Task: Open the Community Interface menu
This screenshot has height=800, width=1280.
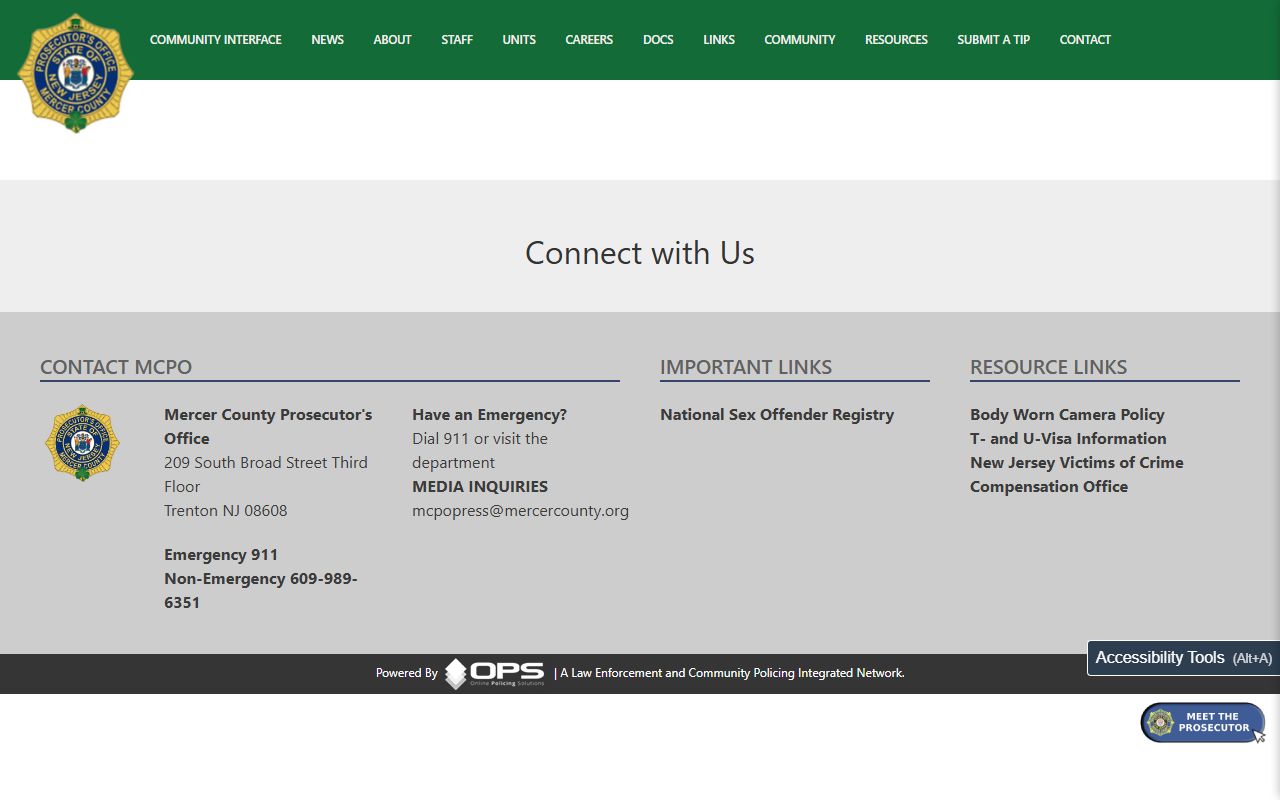Action: 216,40
